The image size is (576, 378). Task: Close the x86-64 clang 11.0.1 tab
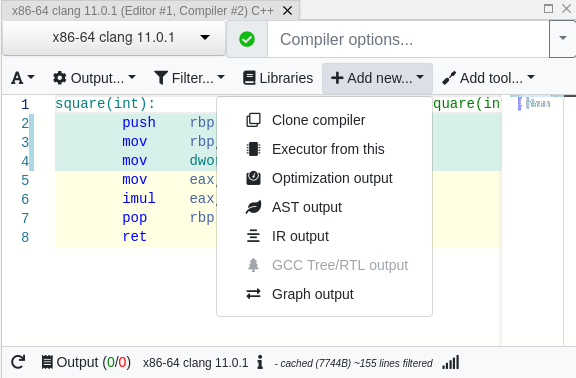pos(288,11)
